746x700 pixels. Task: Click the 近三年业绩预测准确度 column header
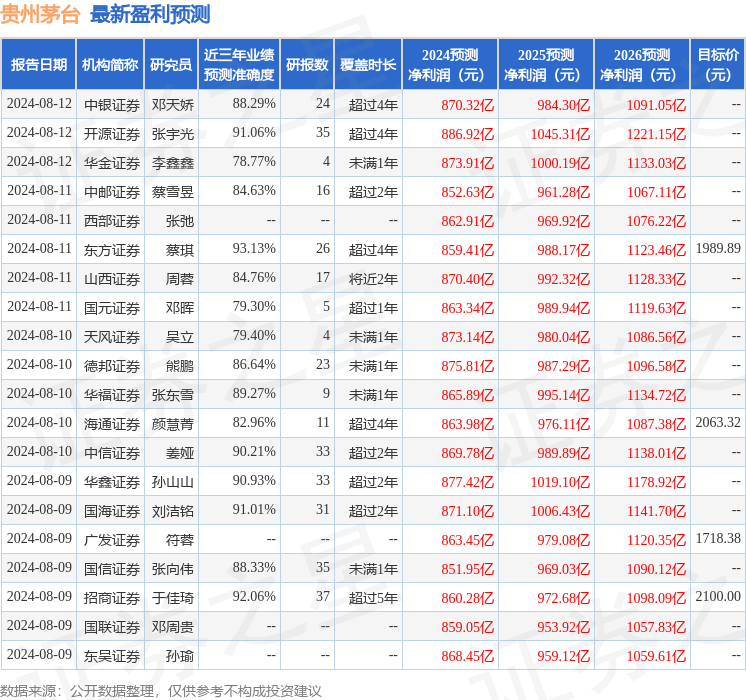(239, 64)
